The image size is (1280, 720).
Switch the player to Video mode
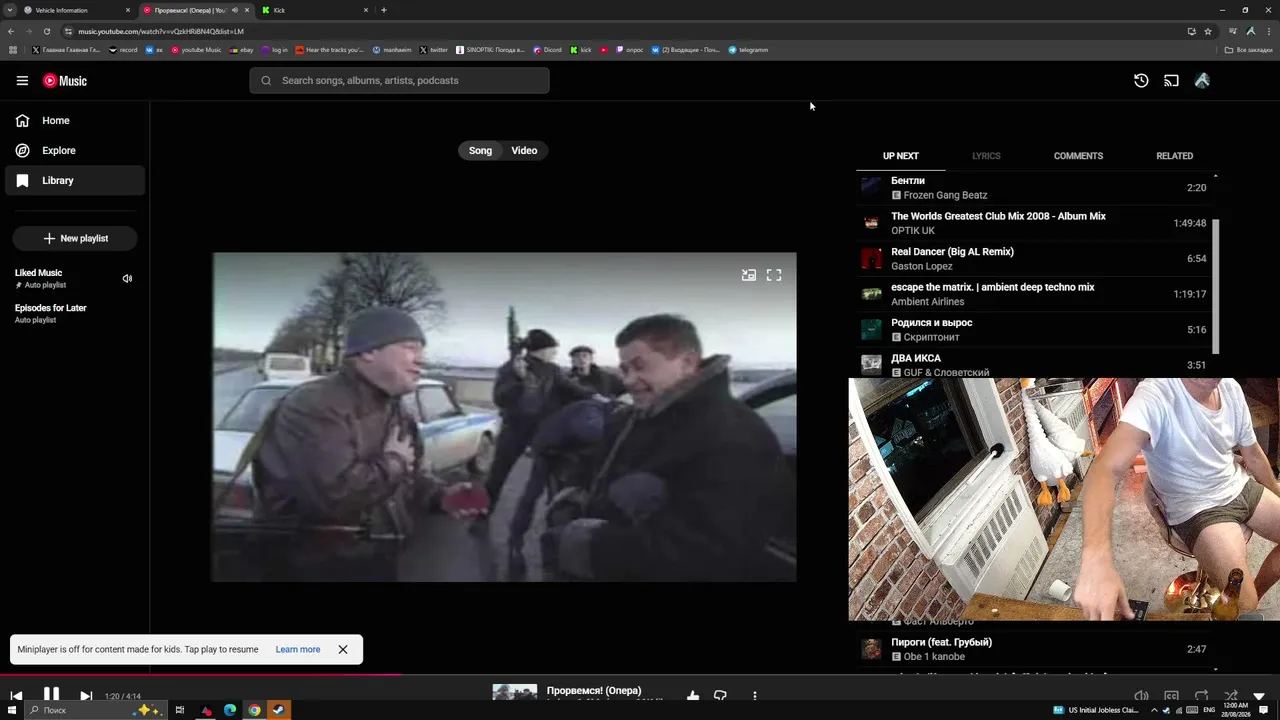point(524,151)
